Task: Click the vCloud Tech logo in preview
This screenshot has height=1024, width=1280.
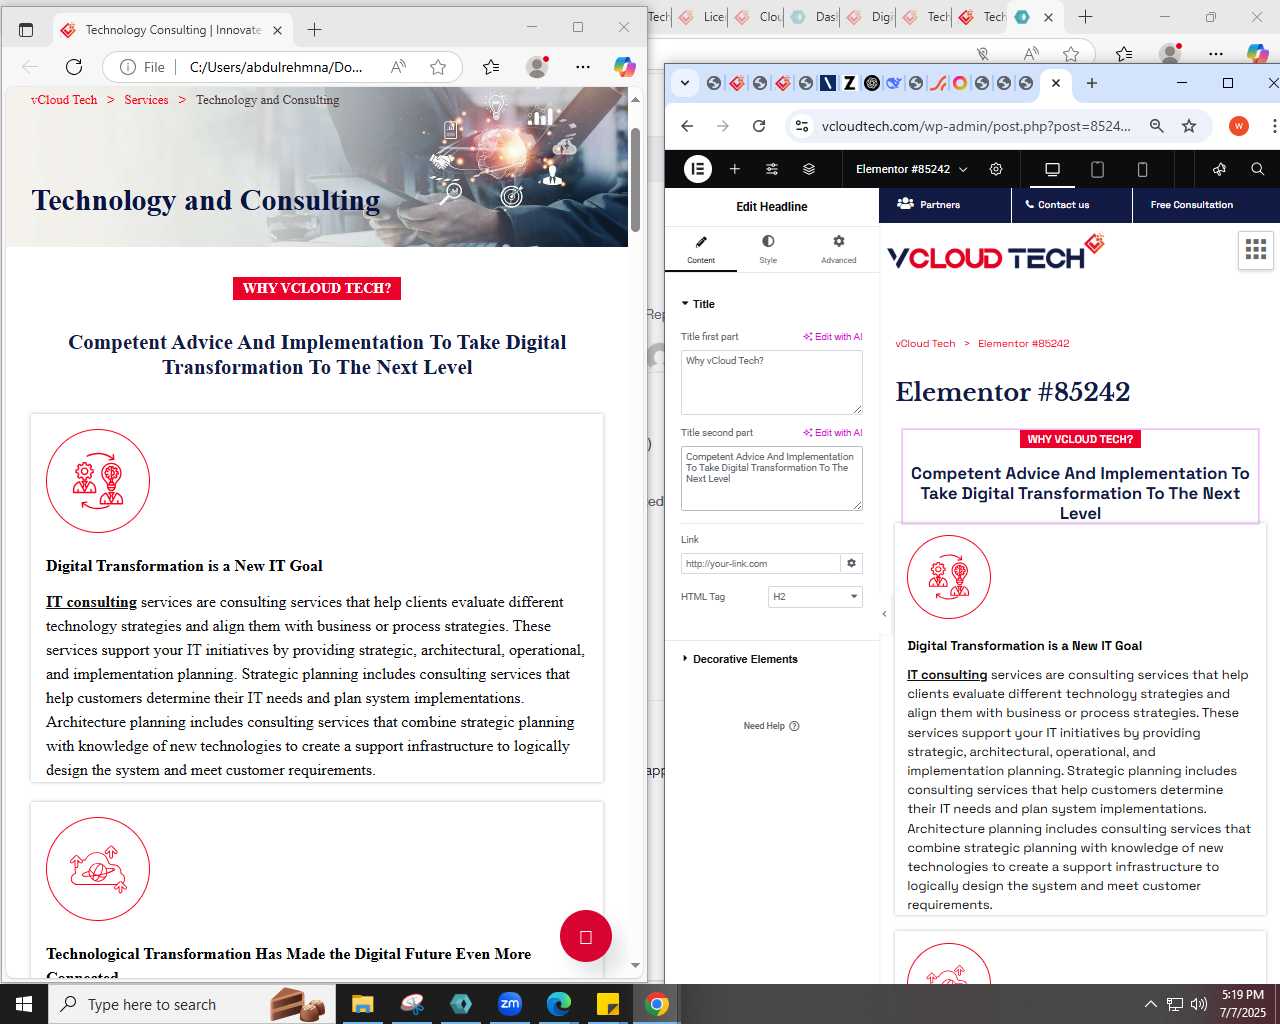Action: coord(996,254)
